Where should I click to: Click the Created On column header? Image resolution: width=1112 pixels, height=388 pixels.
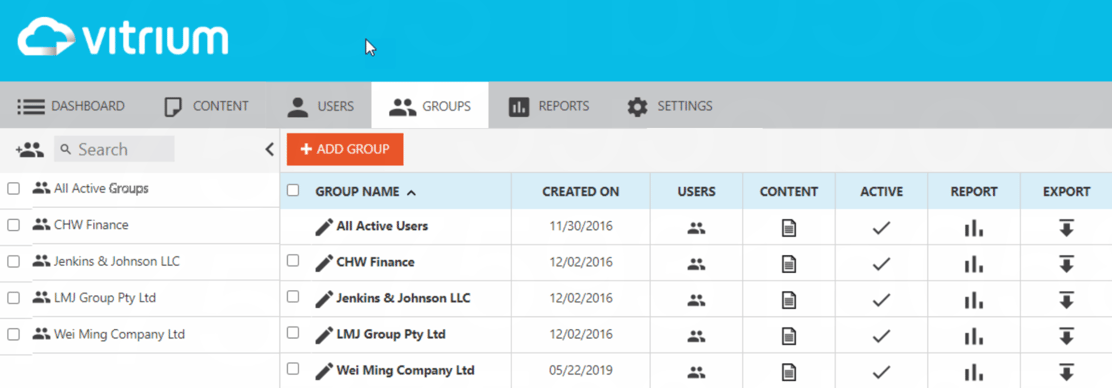point(581,192)
